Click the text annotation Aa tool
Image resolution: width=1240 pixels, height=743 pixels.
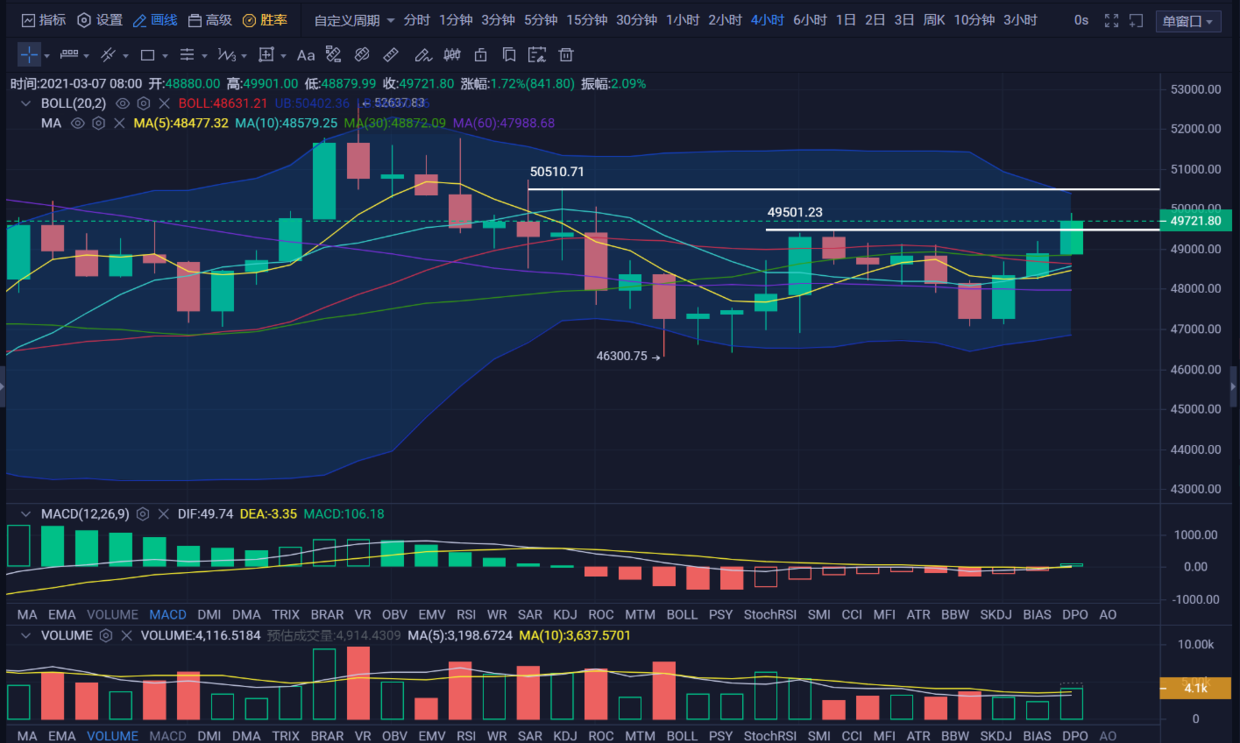click(x=306, y=55)
